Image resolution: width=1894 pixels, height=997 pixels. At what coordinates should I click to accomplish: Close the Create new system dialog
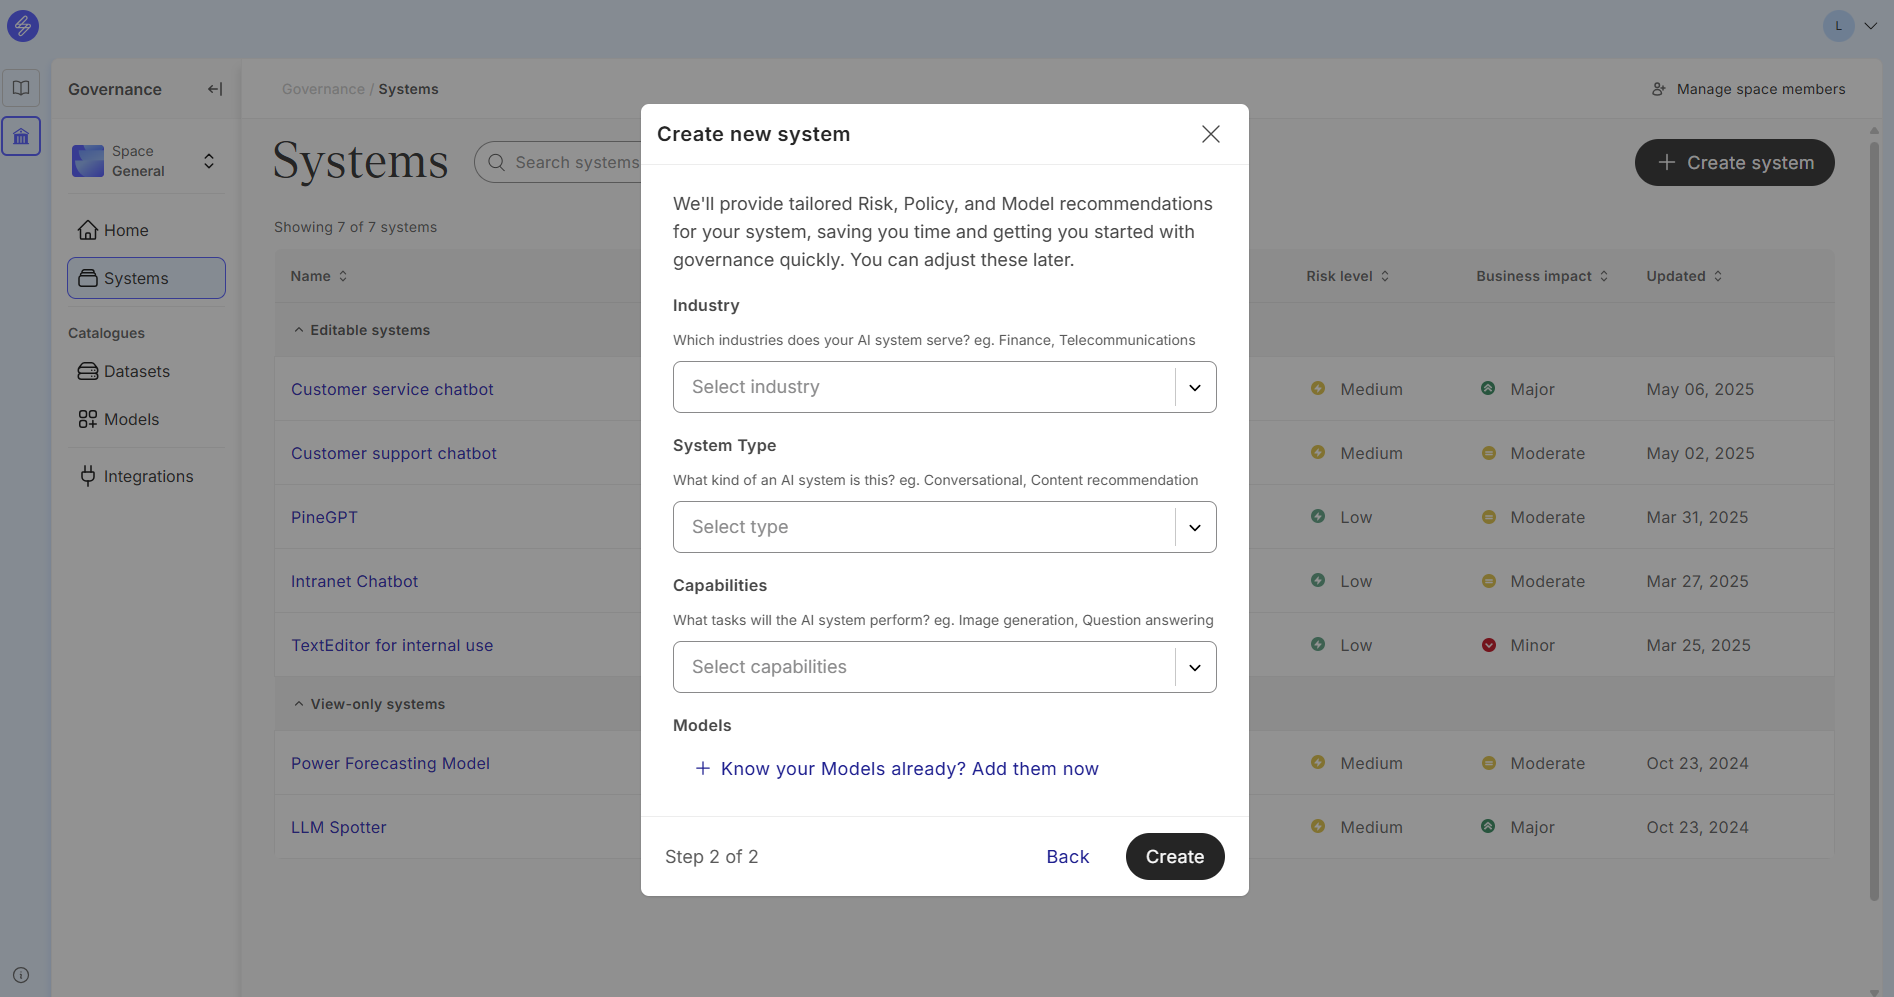(x=1210, y=134)
